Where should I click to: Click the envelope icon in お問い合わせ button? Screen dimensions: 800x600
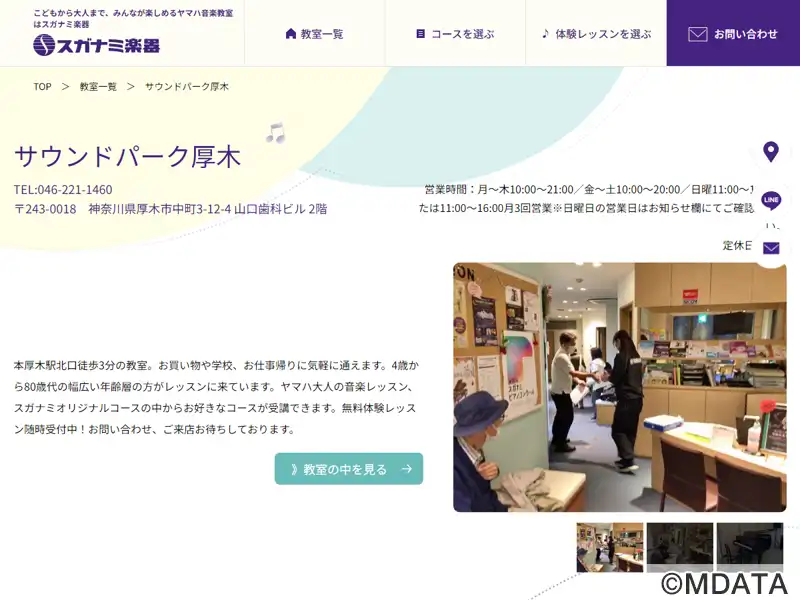[697, 34]
